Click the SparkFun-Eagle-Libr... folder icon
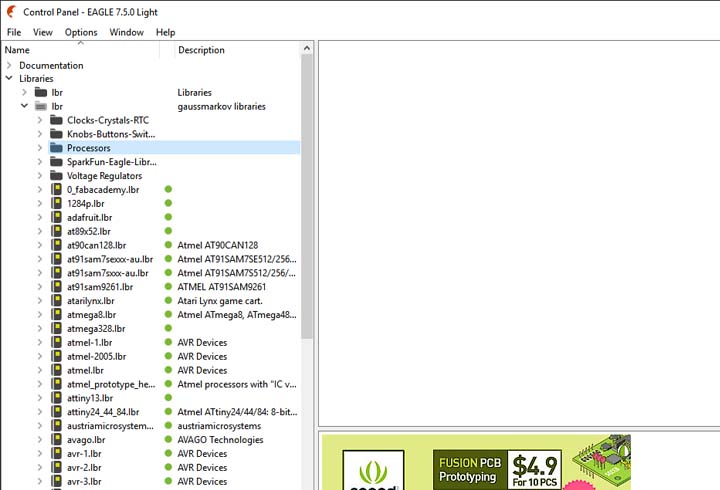The height and width of the screenshot is (490, 720). tap(56, 162)
